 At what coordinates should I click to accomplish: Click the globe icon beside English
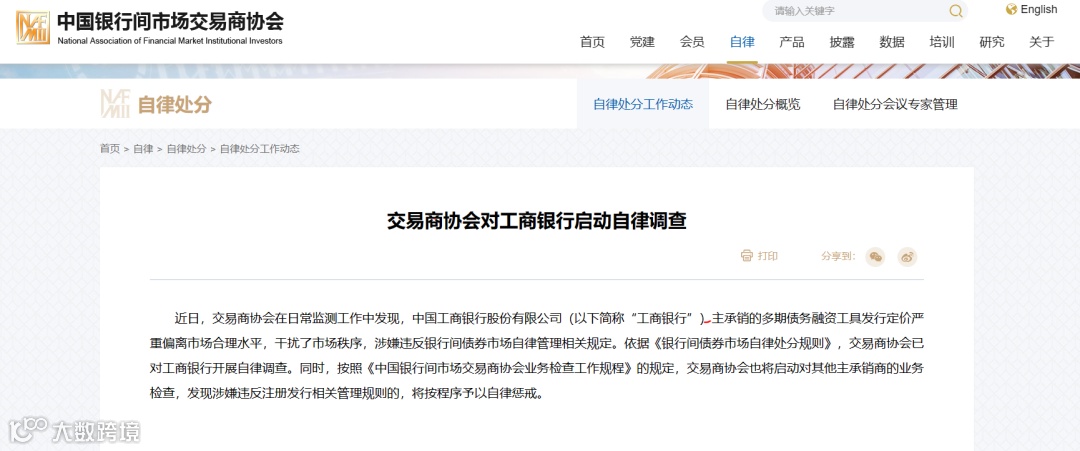pos(1011,9)
